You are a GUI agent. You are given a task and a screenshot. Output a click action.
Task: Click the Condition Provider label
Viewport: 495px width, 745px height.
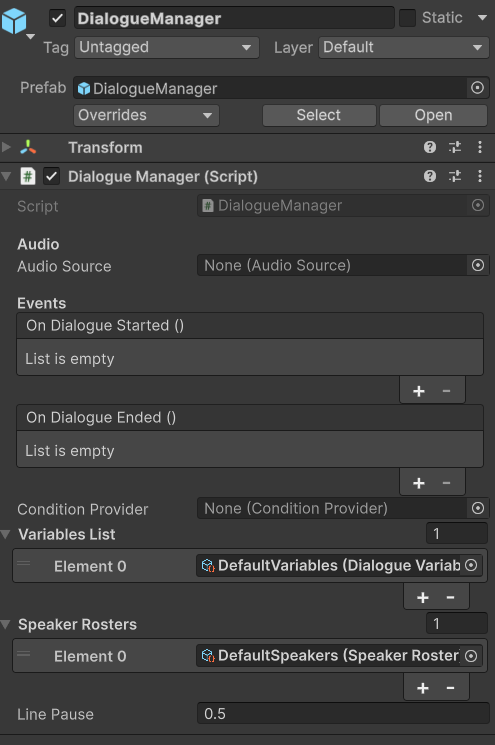83,509
